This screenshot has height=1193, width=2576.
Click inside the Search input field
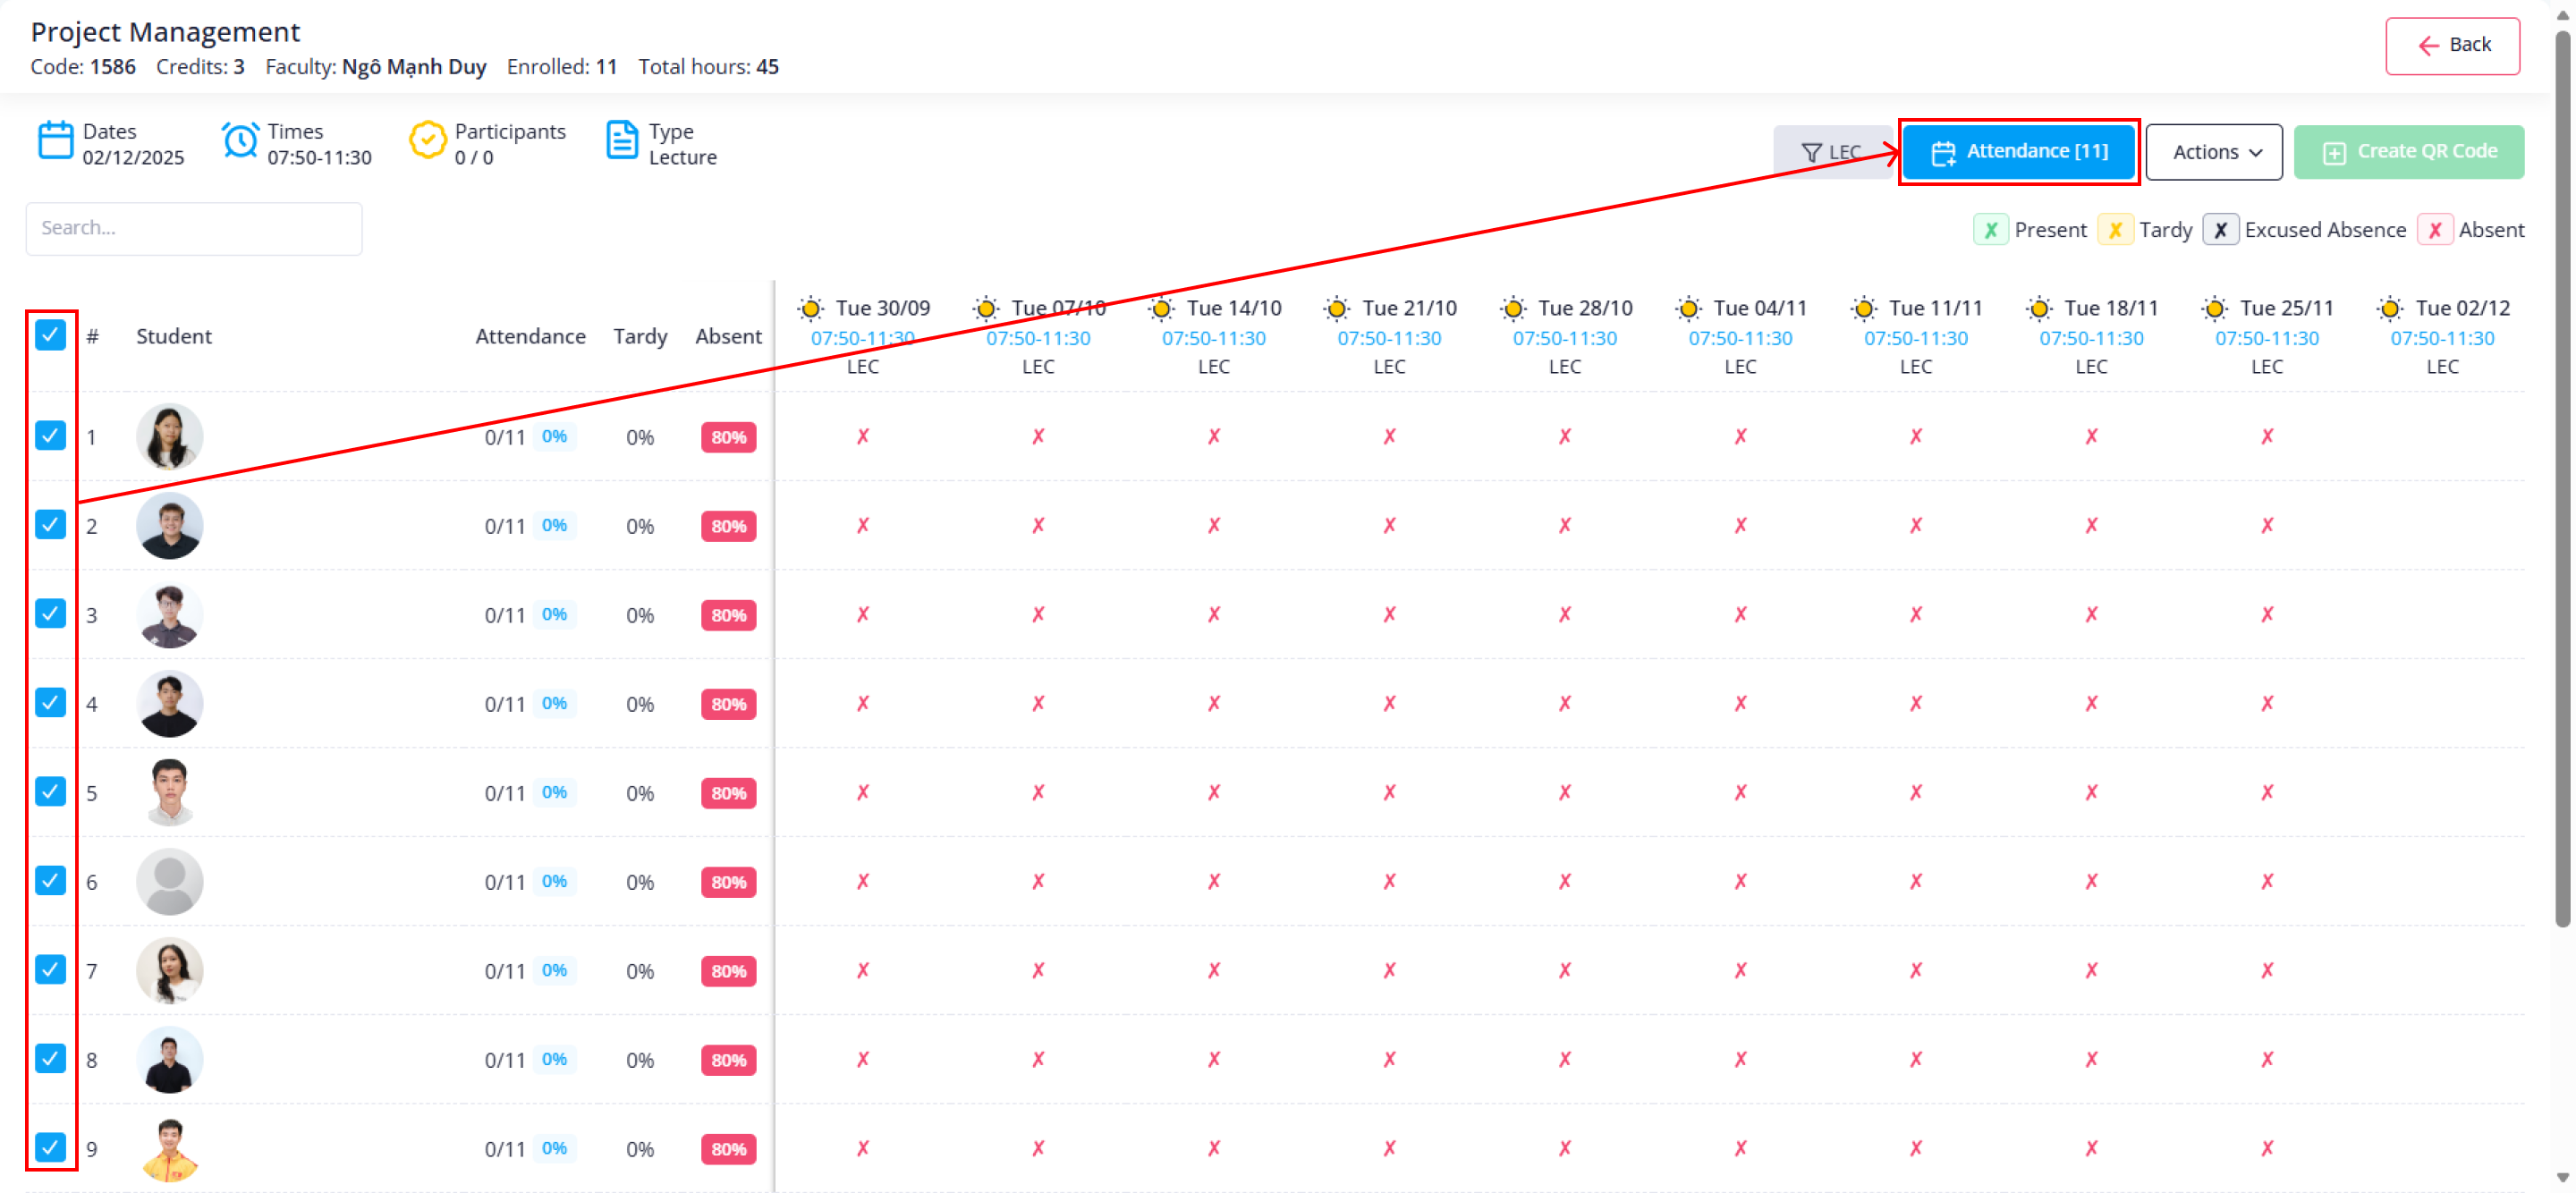(x=194, y=228)
